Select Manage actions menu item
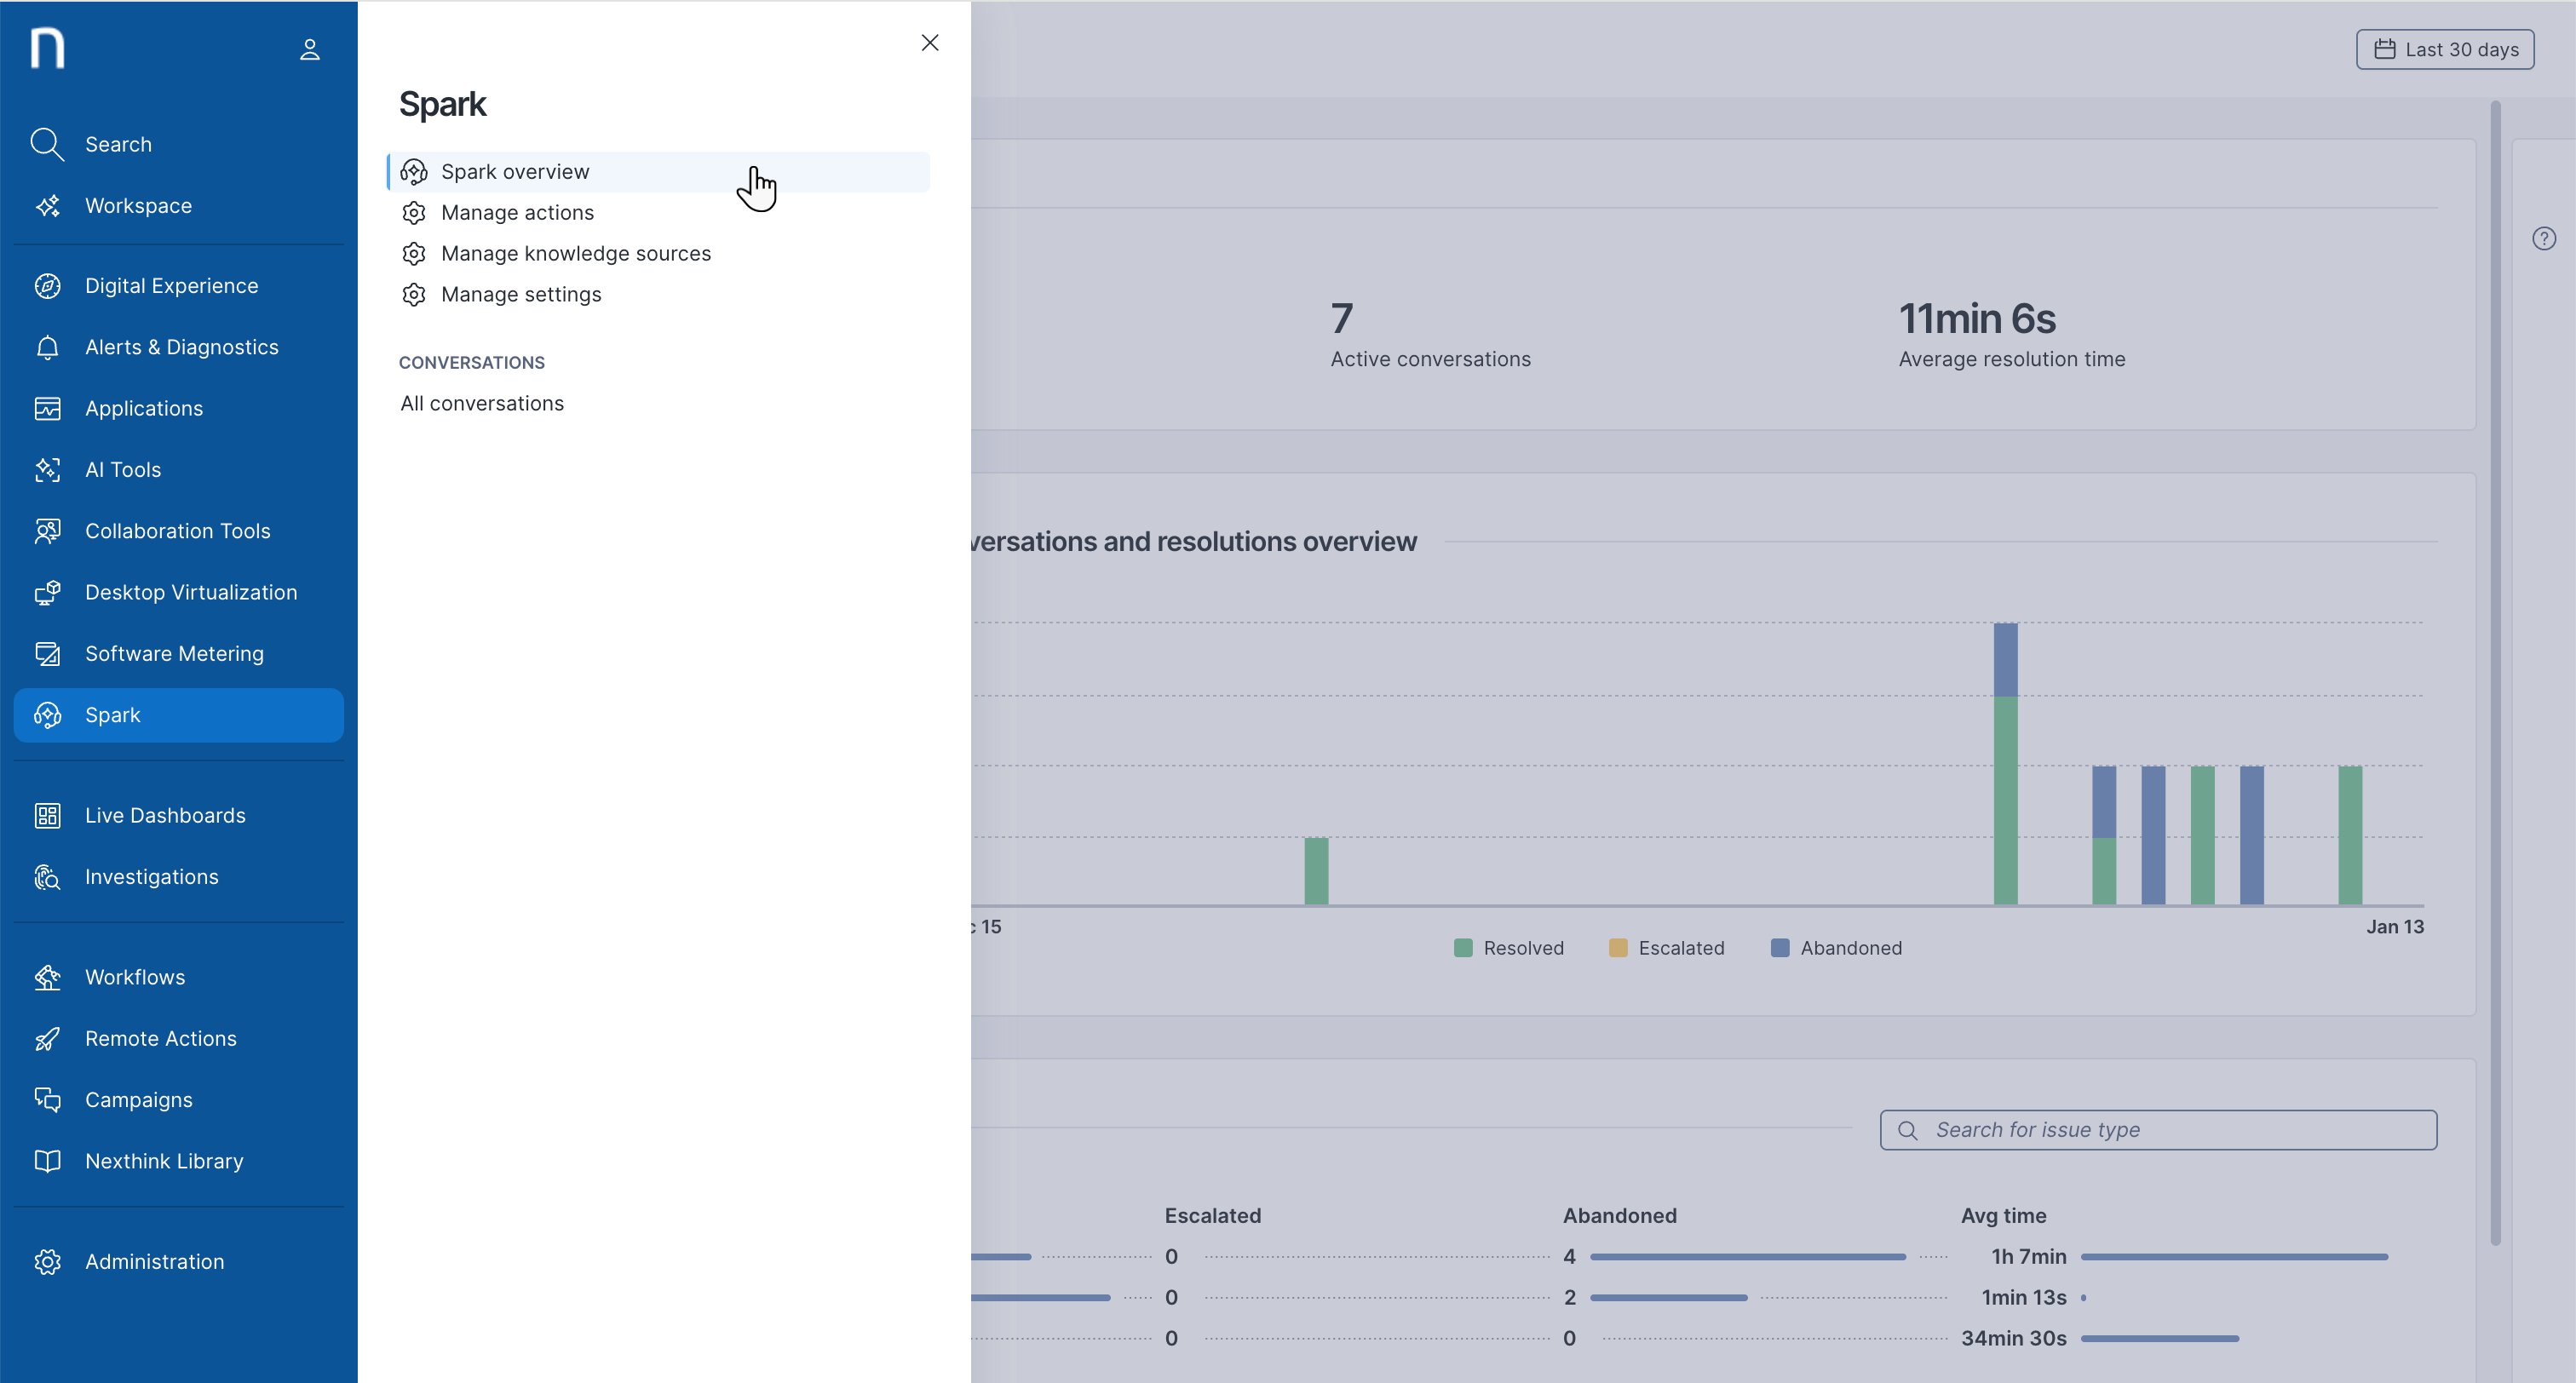Screen dimensions: 2576x1383 tap(517, 212)
